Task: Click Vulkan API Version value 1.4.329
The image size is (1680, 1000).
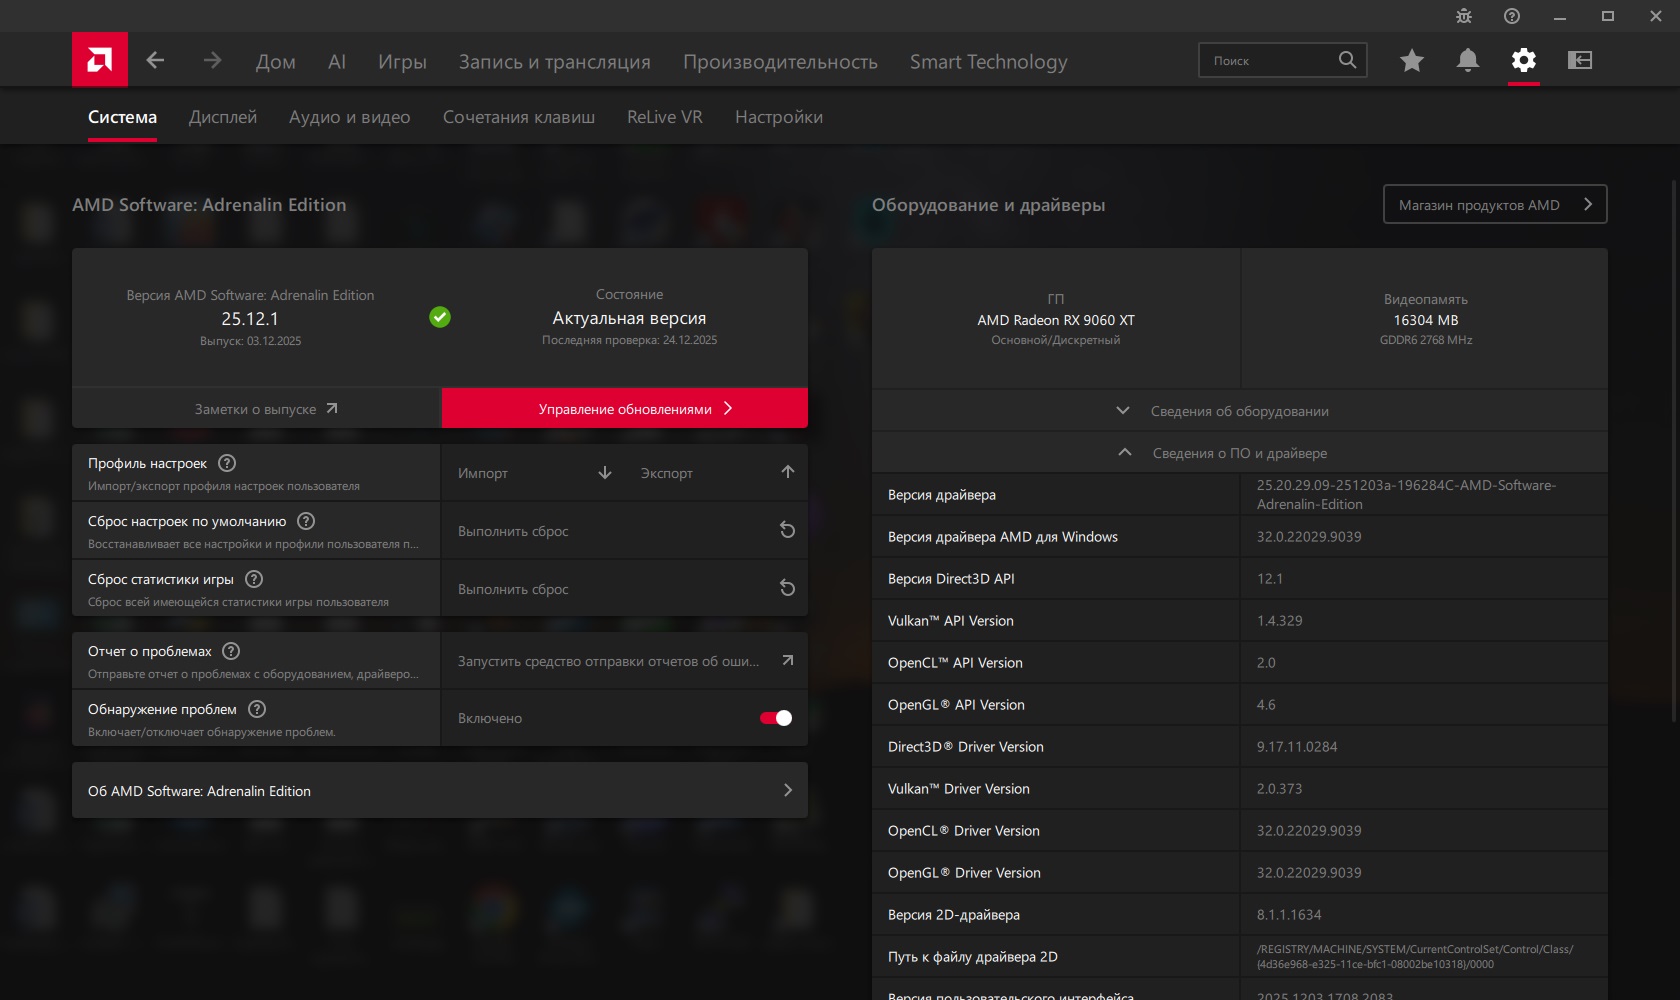Action: pyautogui.click(x=1279, y=620)
